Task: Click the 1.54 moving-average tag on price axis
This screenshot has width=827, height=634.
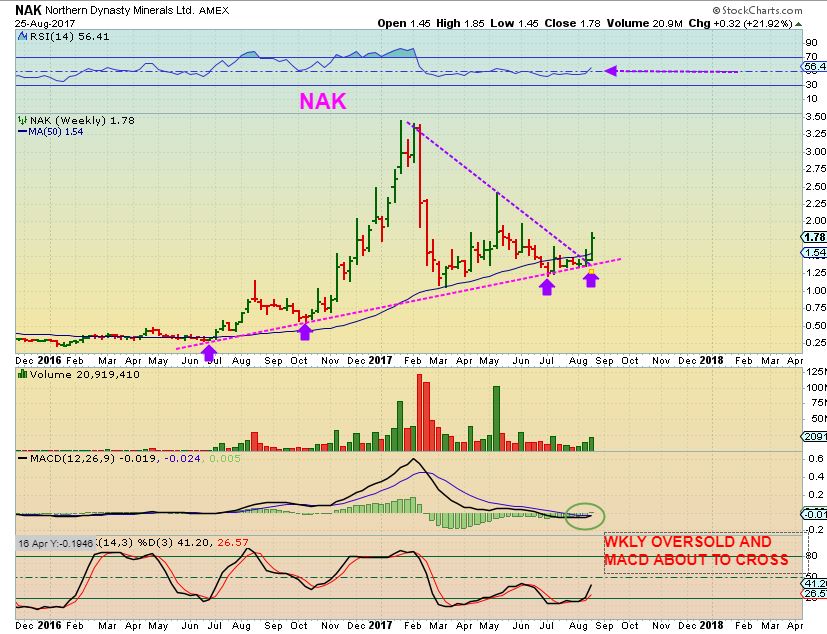Action: pyautogui.click(x=815, y=253)
